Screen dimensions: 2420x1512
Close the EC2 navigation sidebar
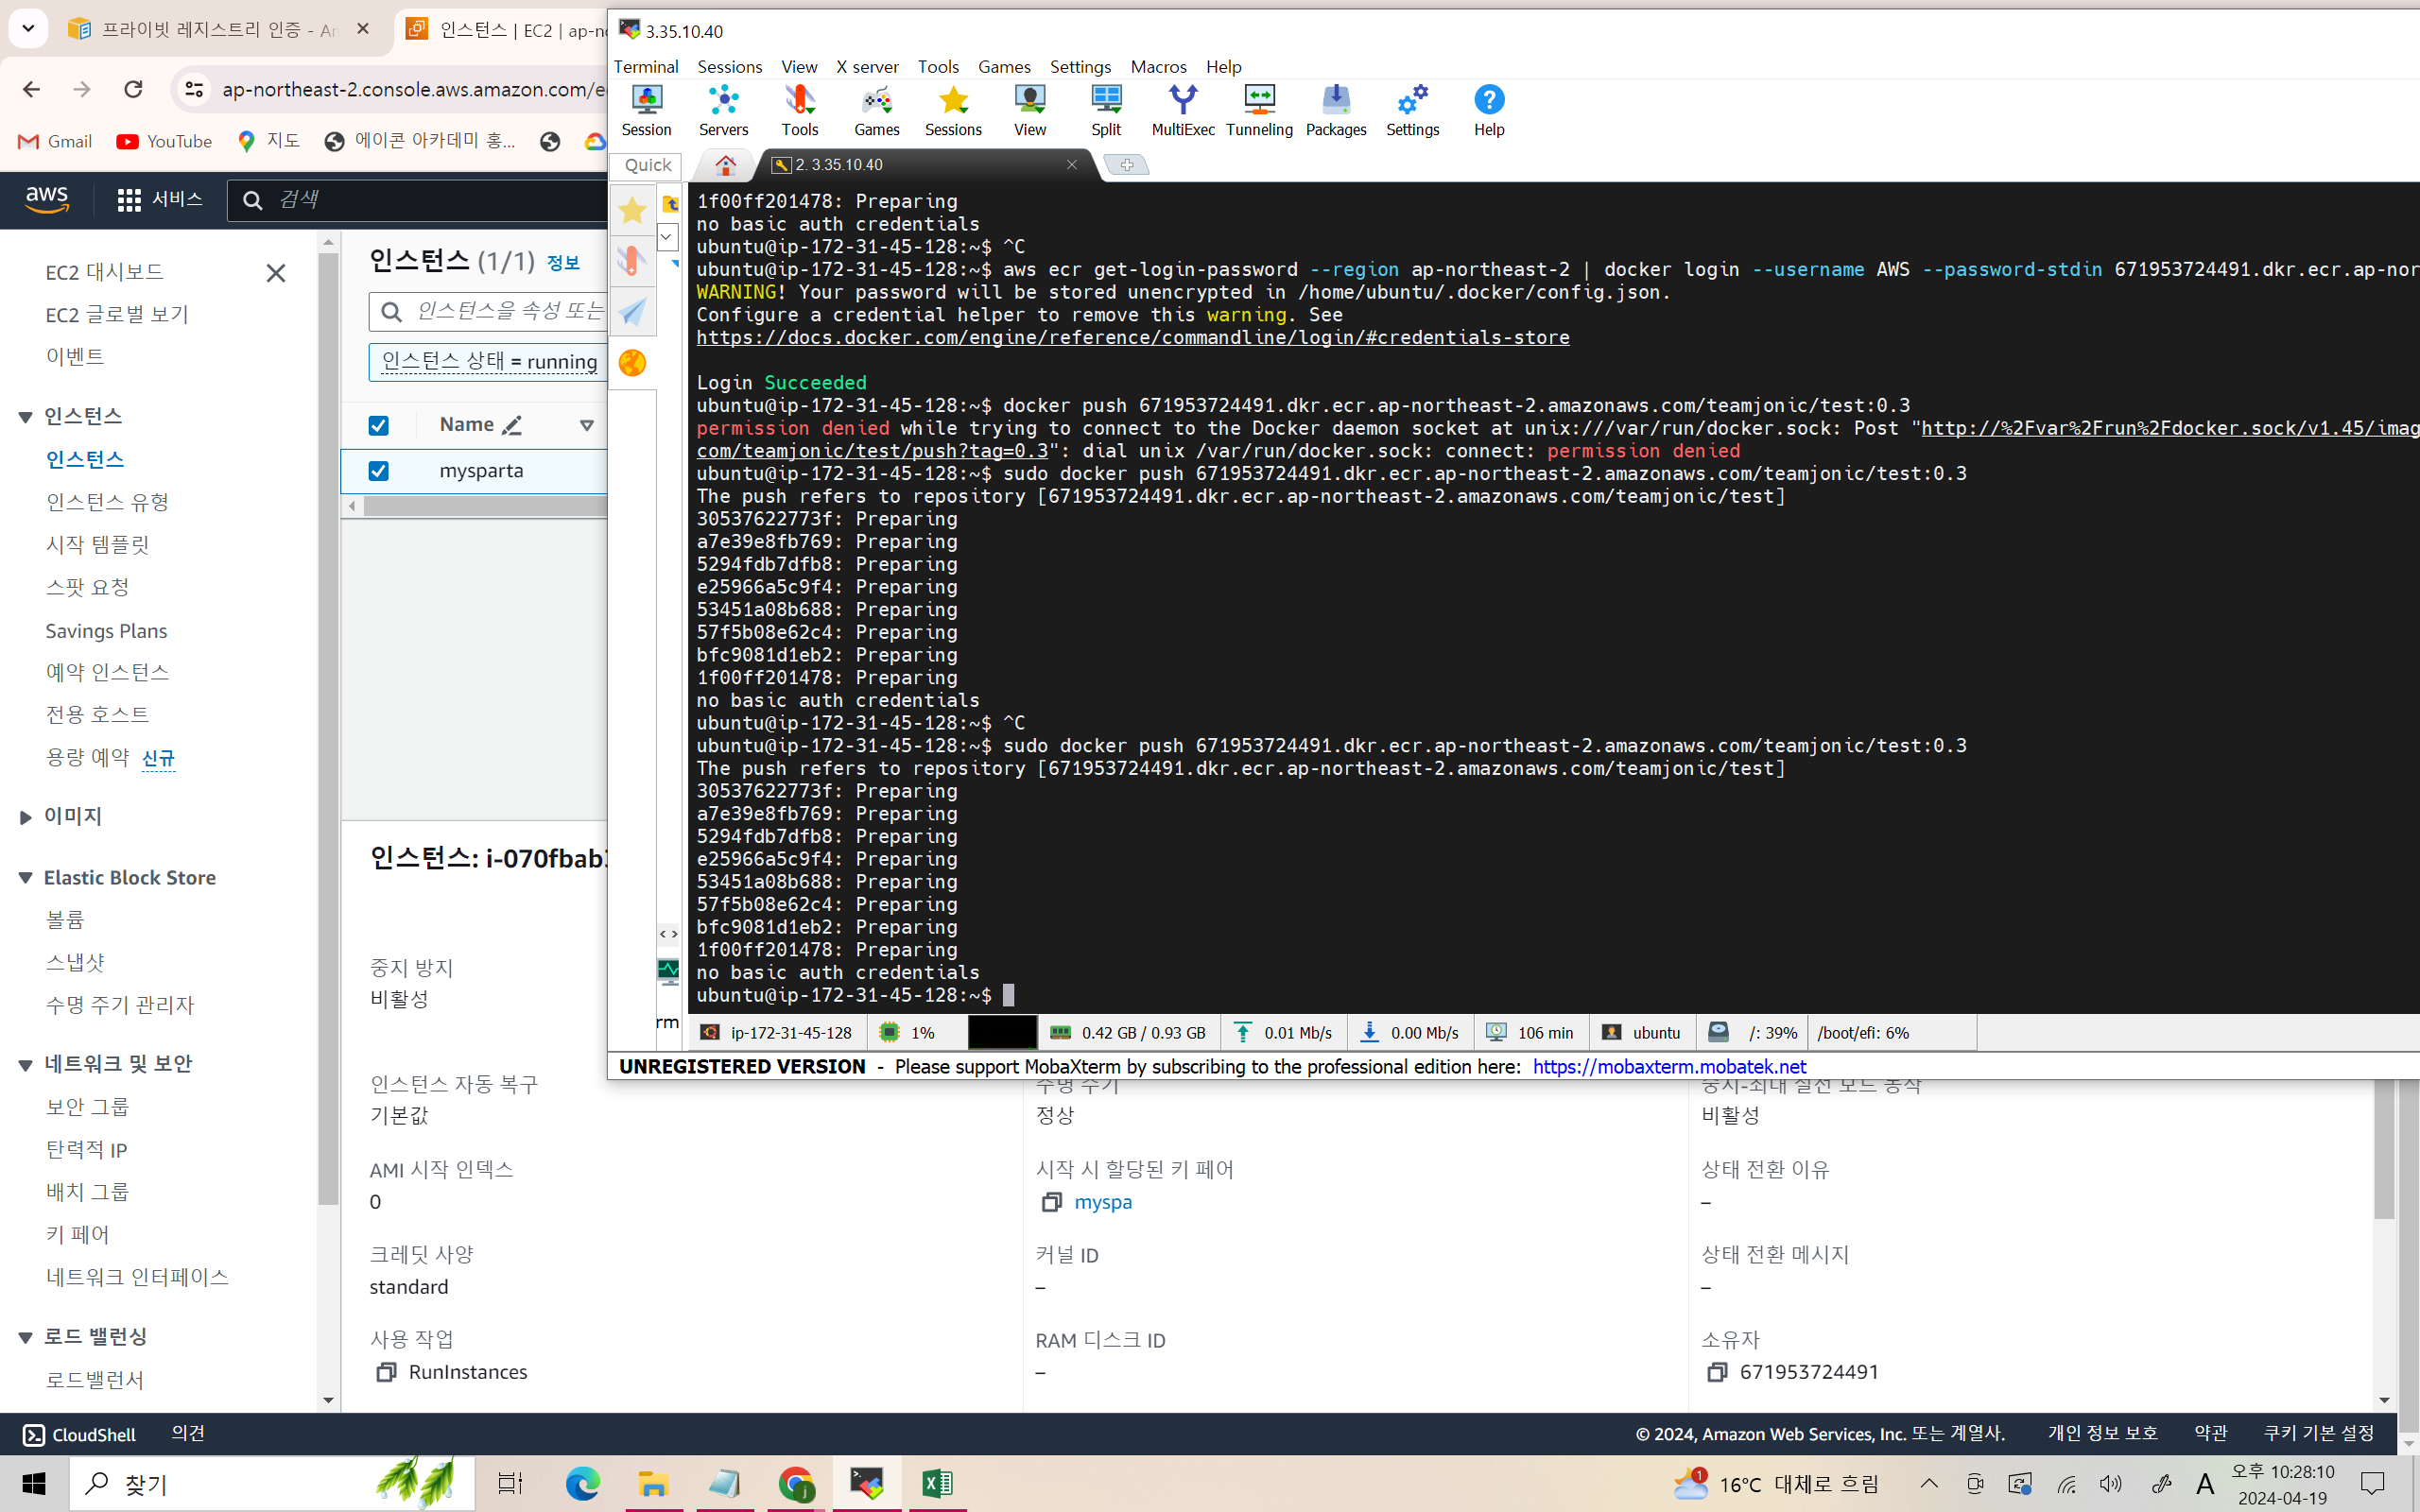tap(276, 273)
